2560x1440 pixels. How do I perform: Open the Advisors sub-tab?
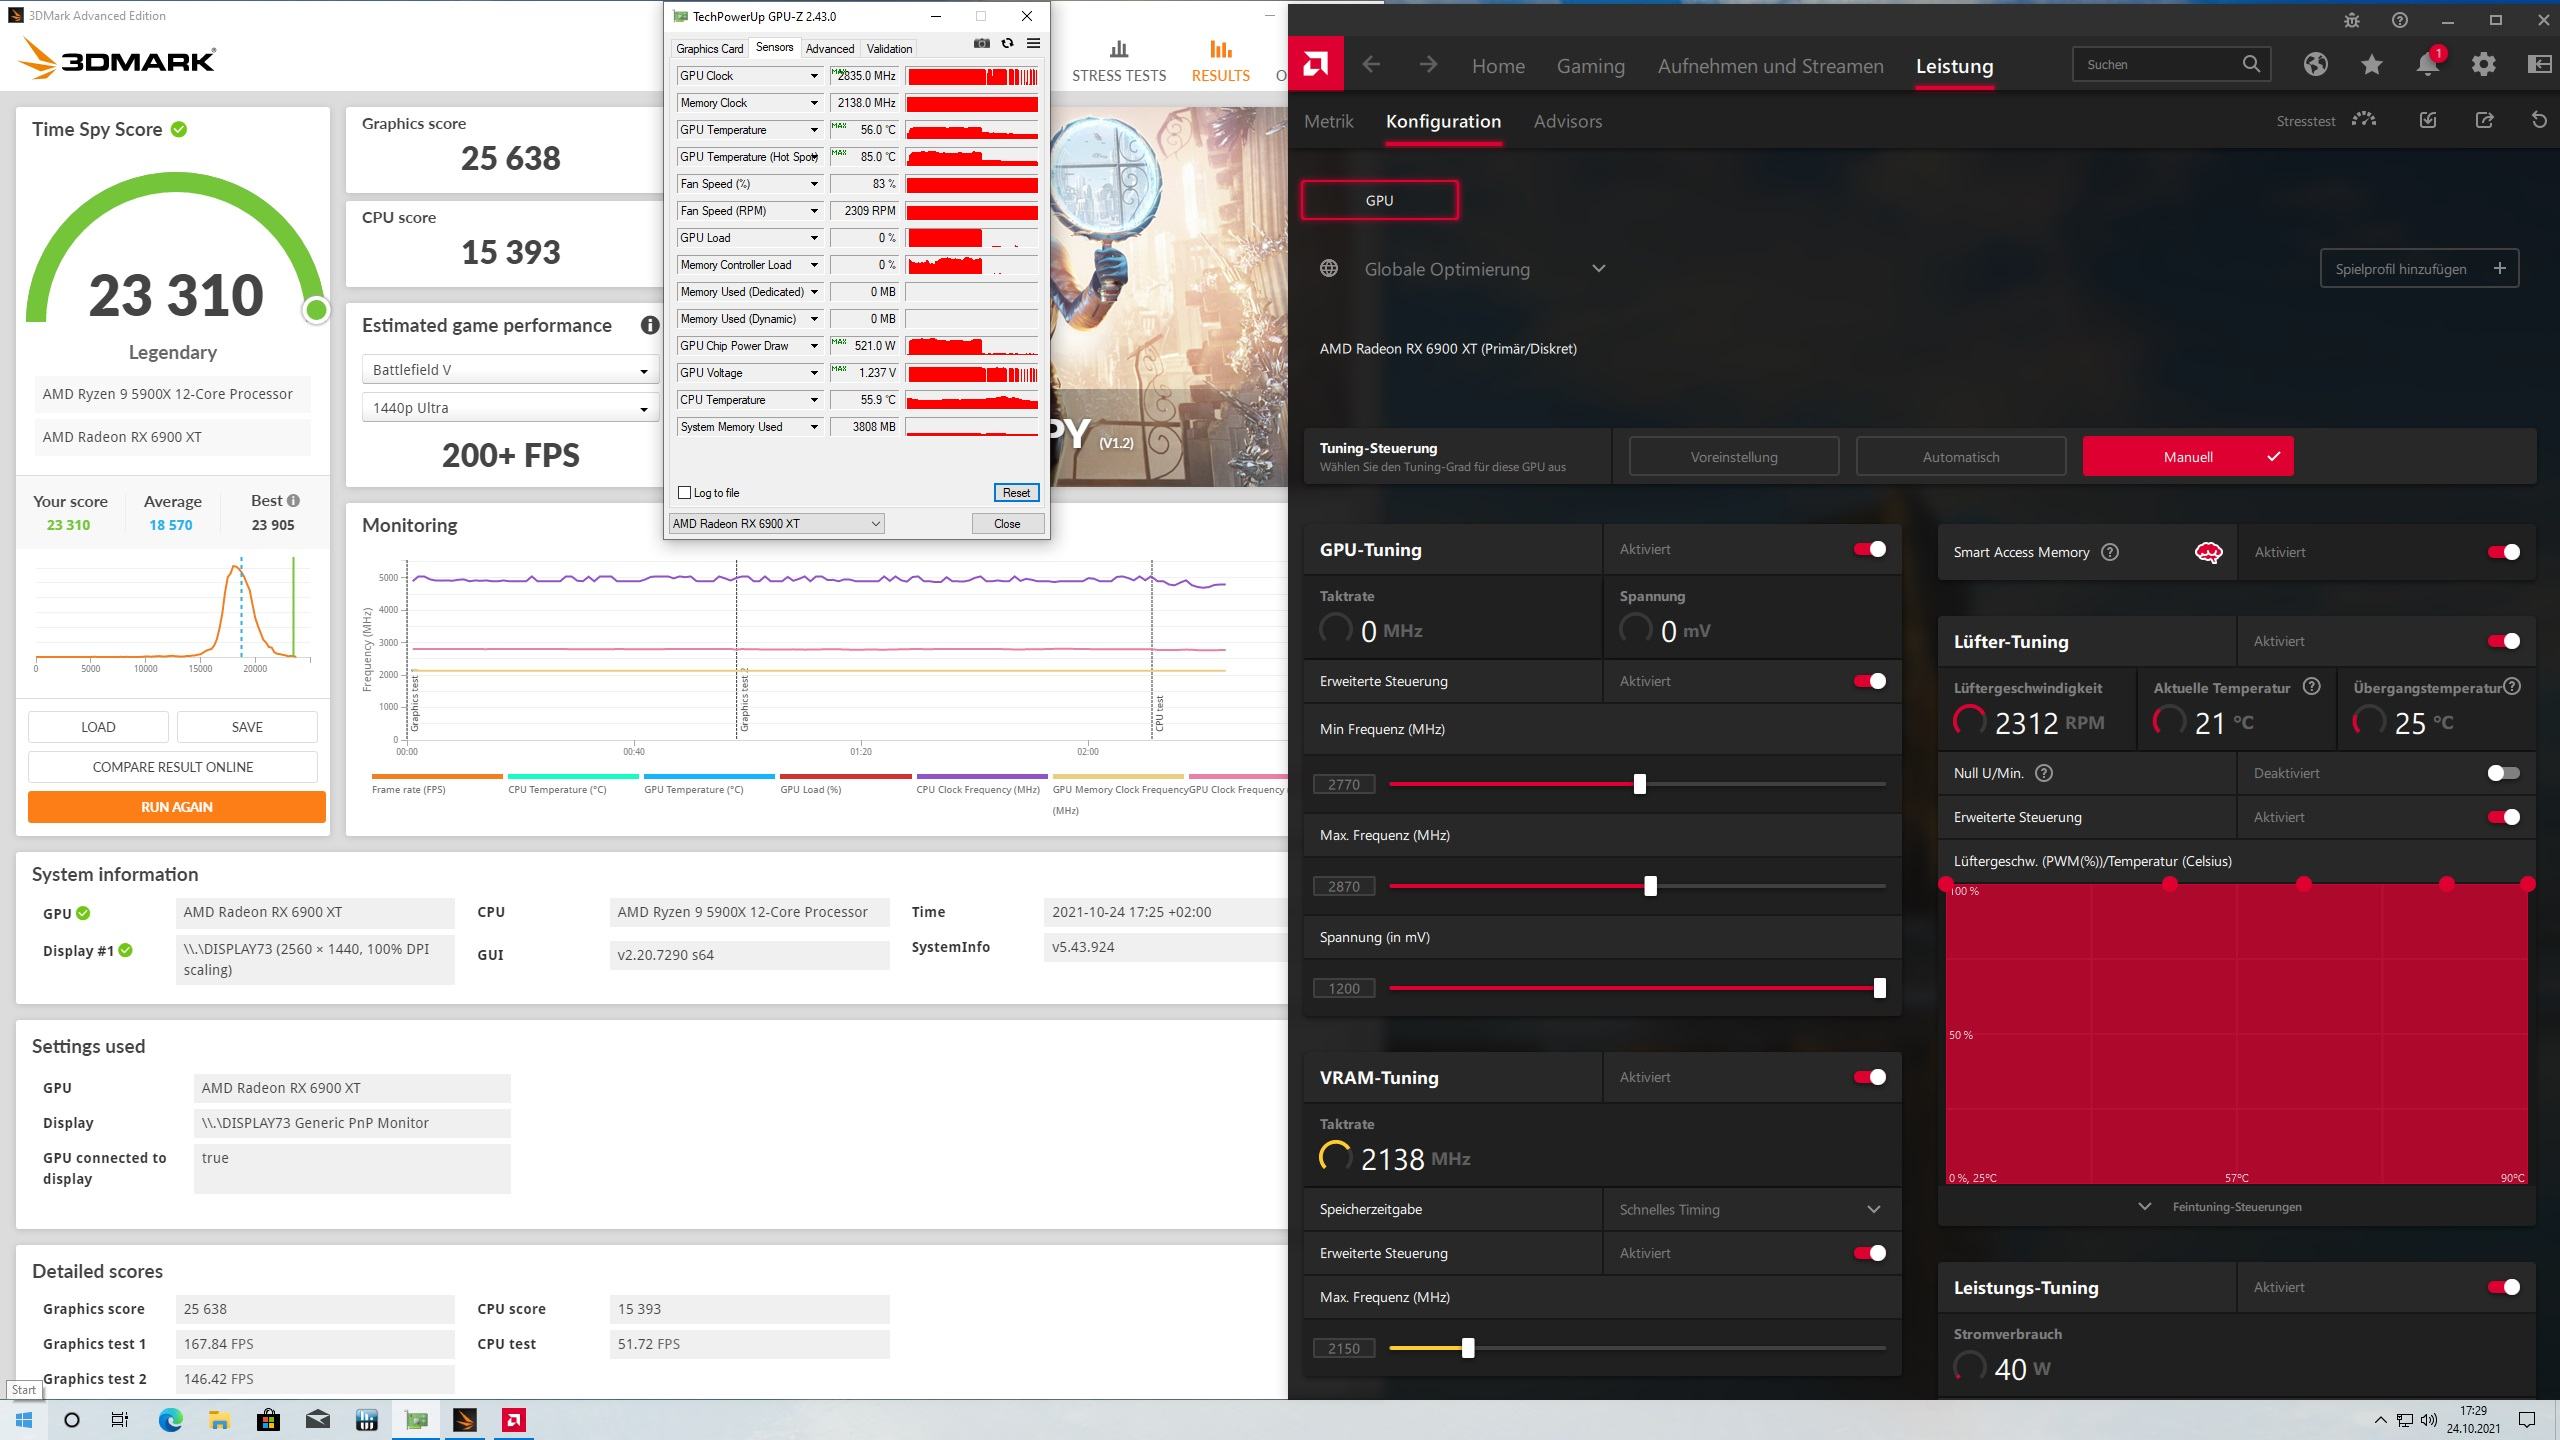(1568, 121)
